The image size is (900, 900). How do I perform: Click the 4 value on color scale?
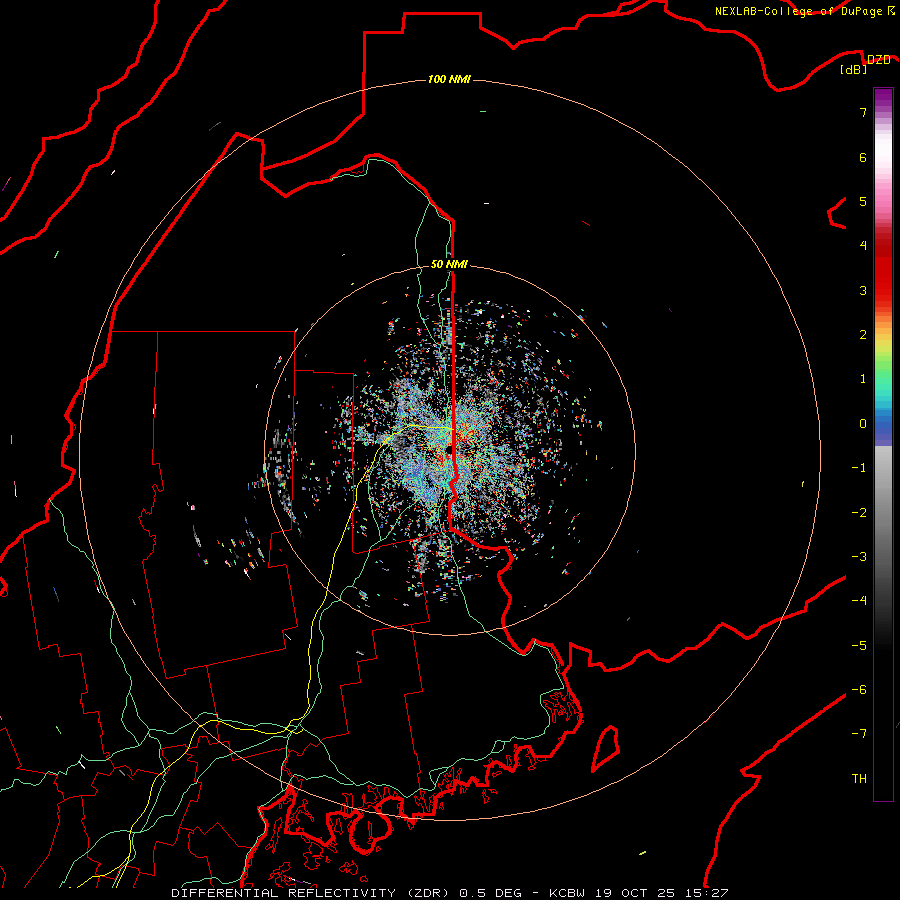click(x=863, y=246)
